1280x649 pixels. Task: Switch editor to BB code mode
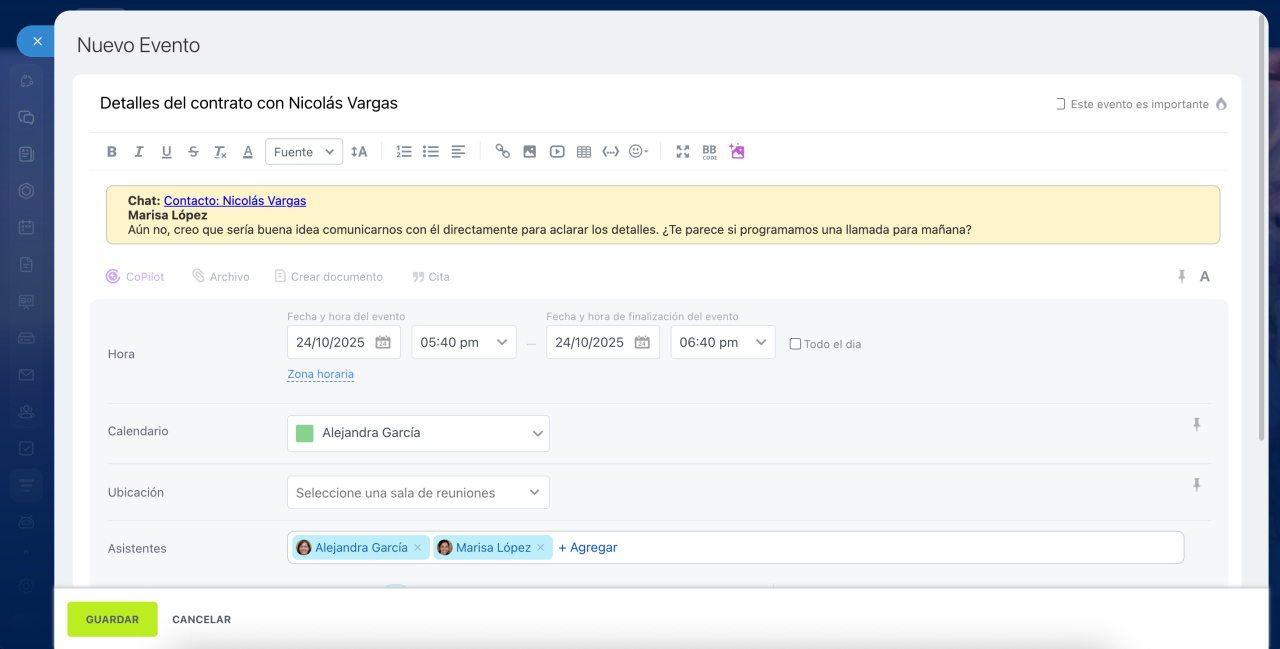(x=709, y=152)
